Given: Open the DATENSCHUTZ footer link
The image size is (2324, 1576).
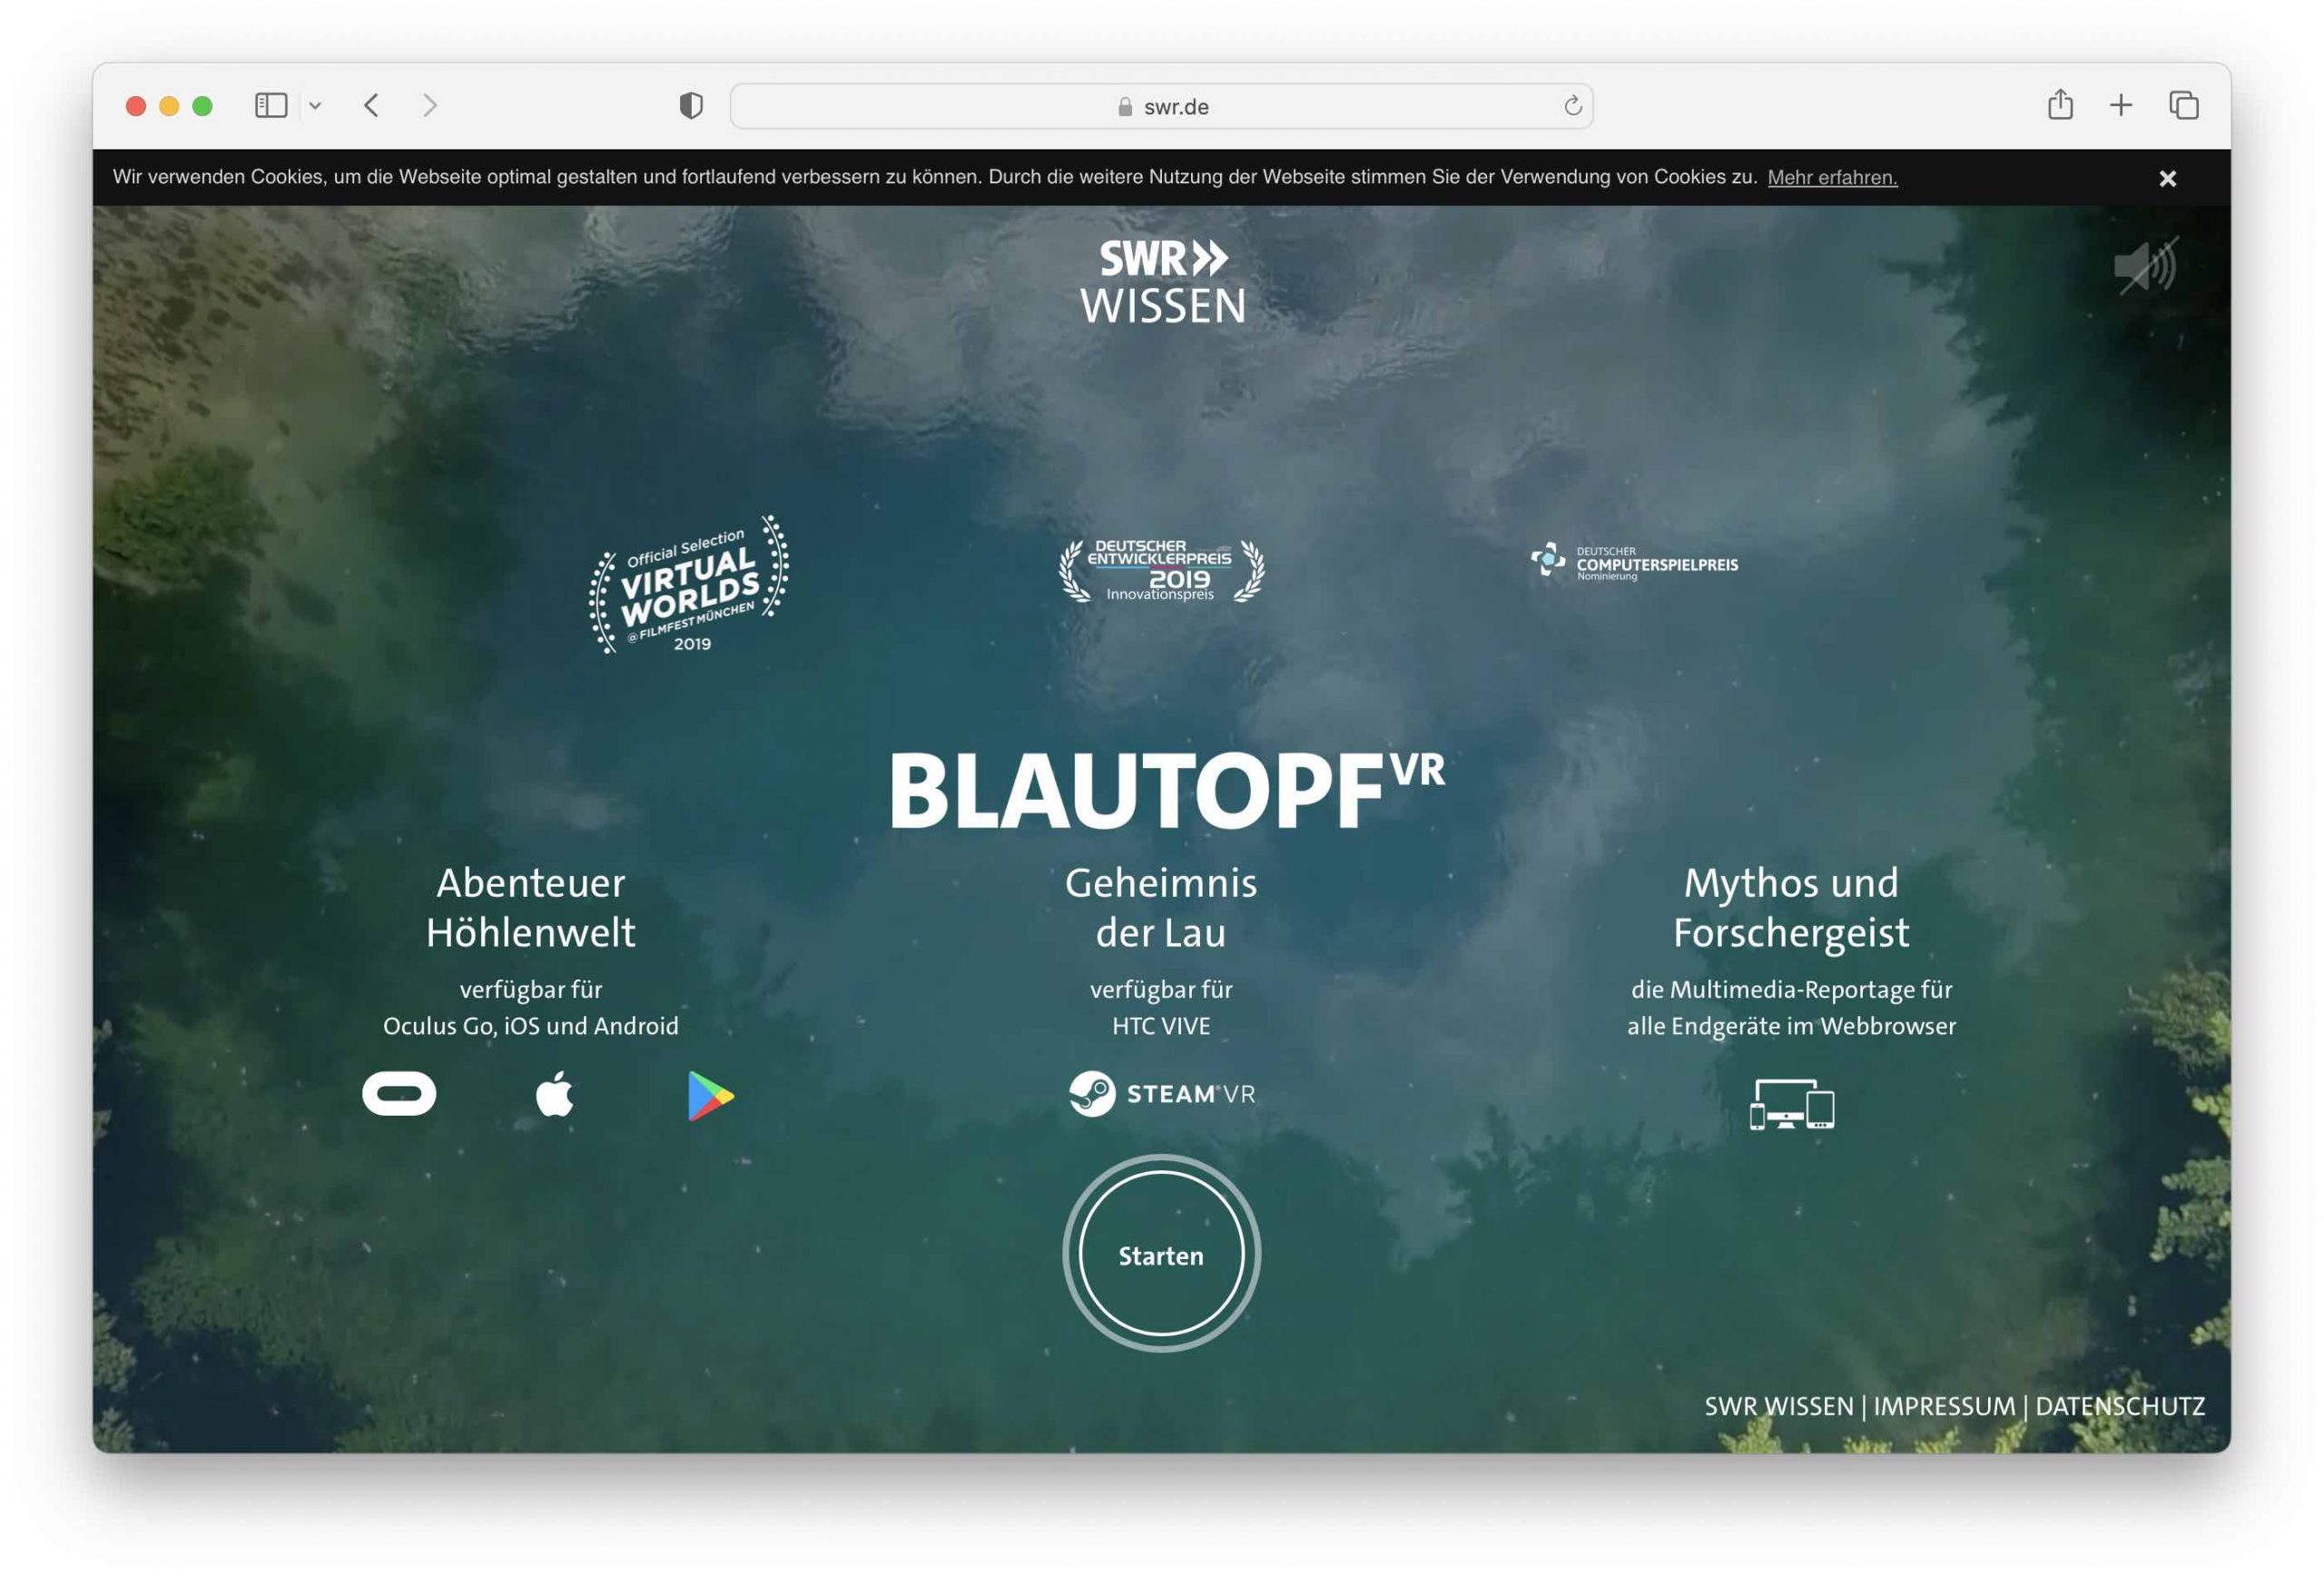Looking at the screenshot, I should click(2119, 1406).
